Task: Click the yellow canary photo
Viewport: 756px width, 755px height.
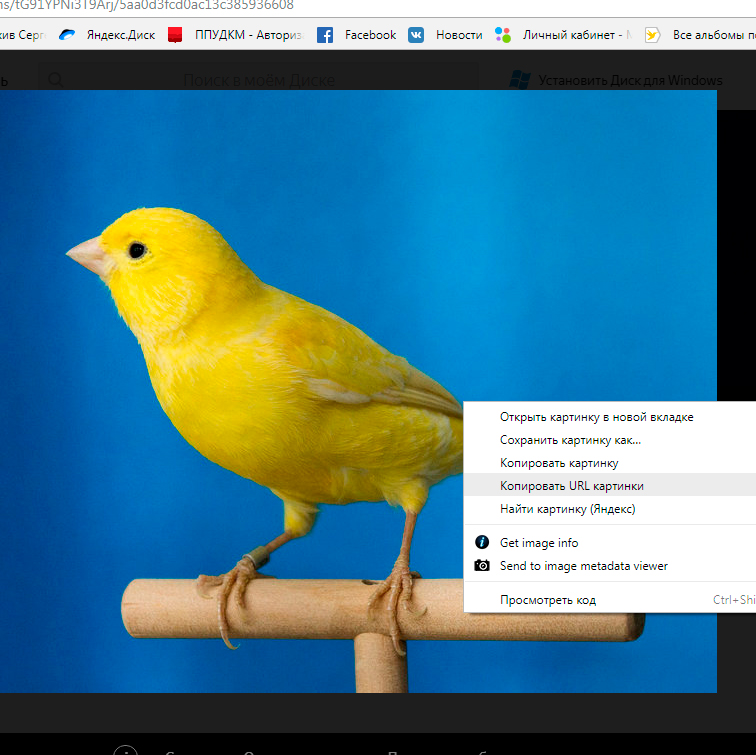Action: coord(250,350)
